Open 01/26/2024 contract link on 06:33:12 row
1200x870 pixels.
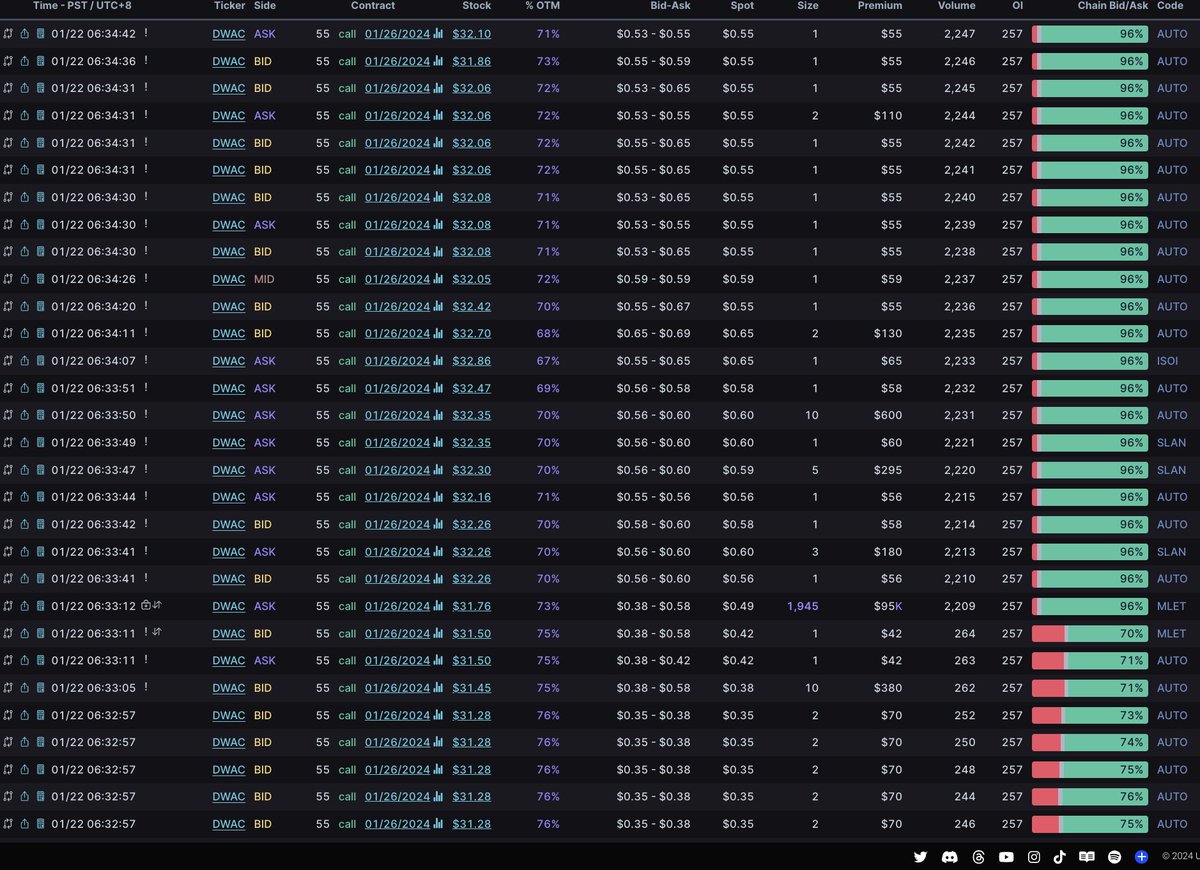pos(397,606)
